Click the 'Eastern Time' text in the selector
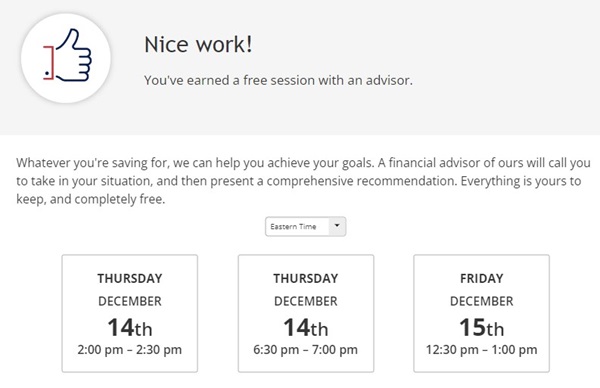 (x=293, y=227)
